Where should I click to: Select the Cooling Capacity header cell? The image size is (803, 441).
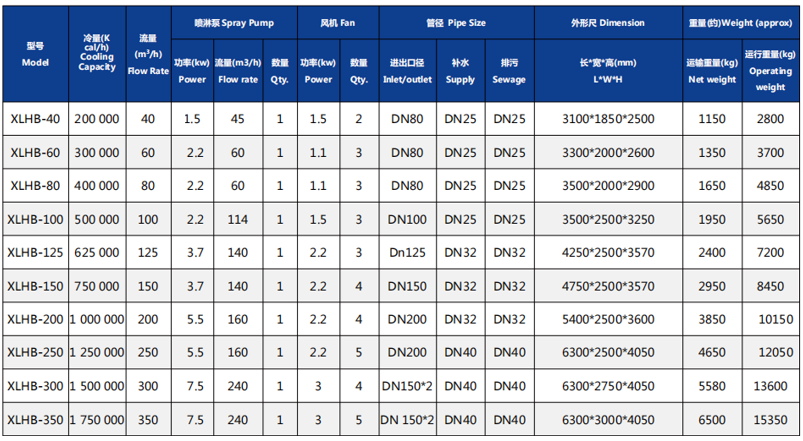97,54
